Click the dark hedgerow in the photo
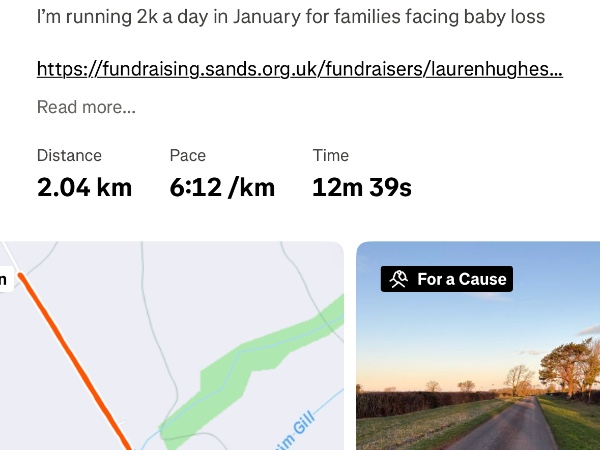Viewport: 600px width, 450px height. point(420,402)
